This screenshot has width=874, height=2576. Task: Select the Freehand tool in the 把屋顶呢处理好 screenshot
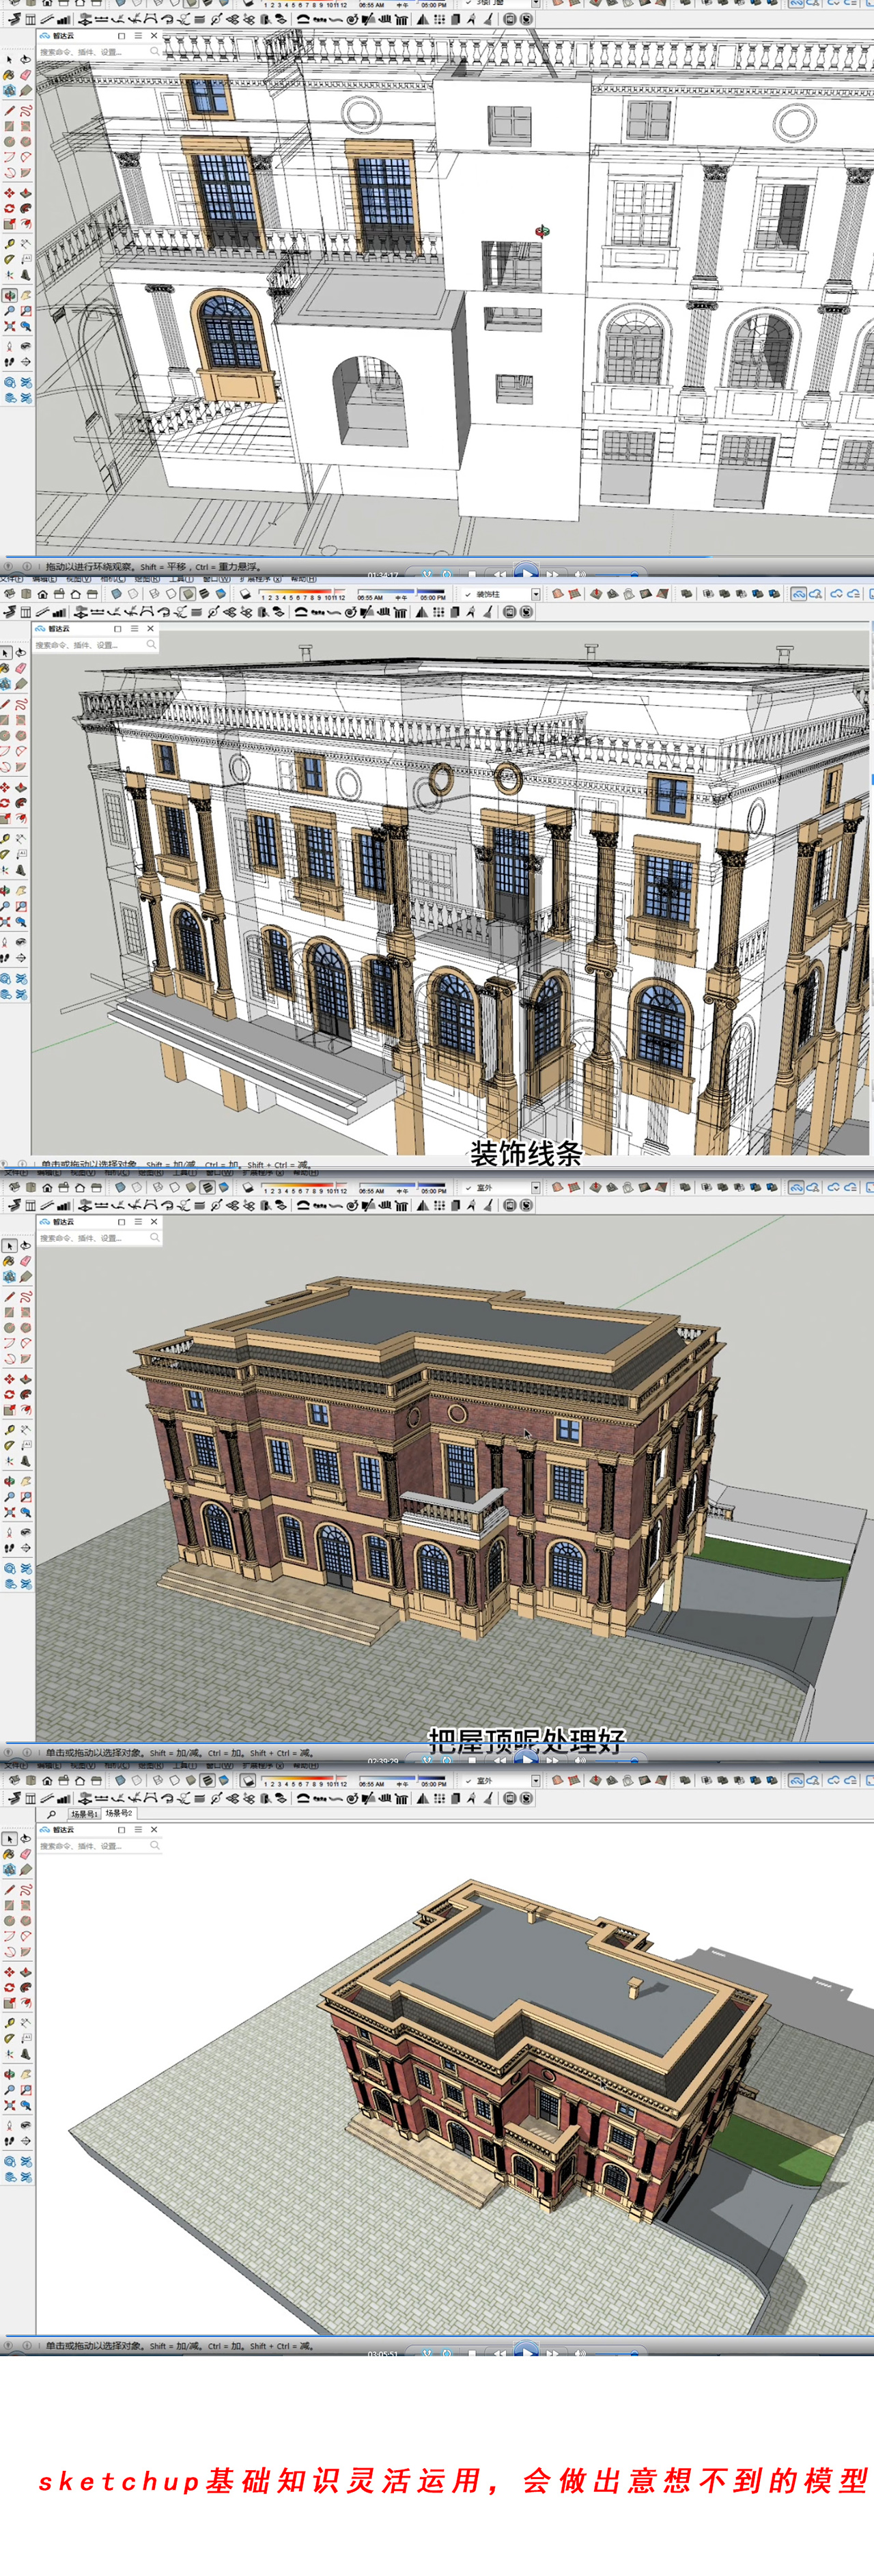(x=26, y=1297)
